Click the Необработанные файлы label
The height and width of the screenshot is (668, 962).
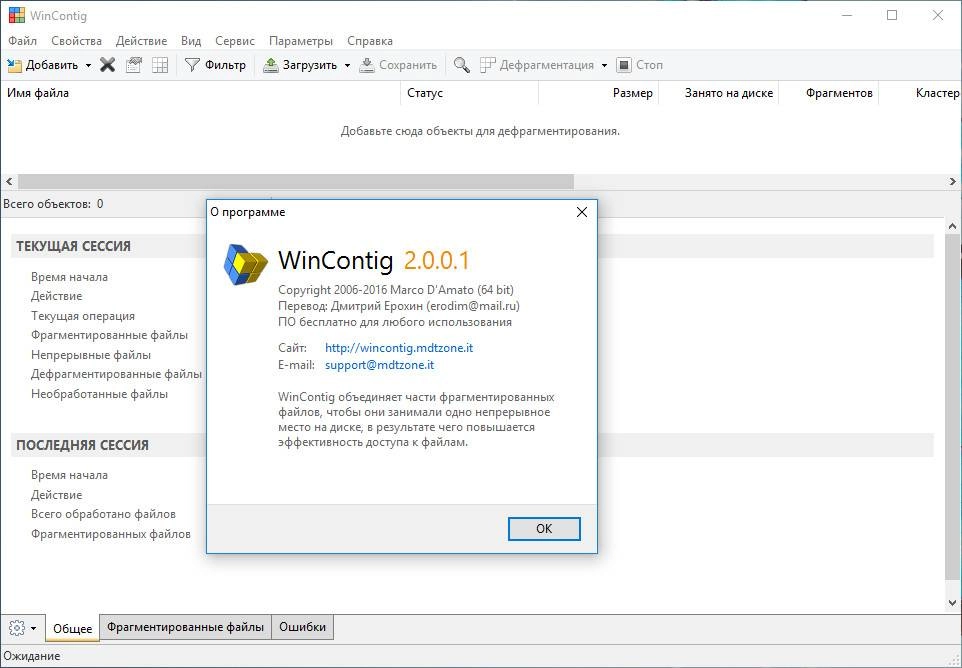click(x=99, y=394)
